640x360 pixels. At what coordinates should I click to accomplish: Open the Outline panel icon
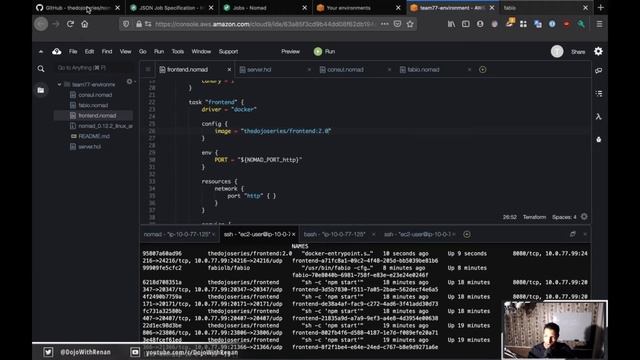coord(598,93)
